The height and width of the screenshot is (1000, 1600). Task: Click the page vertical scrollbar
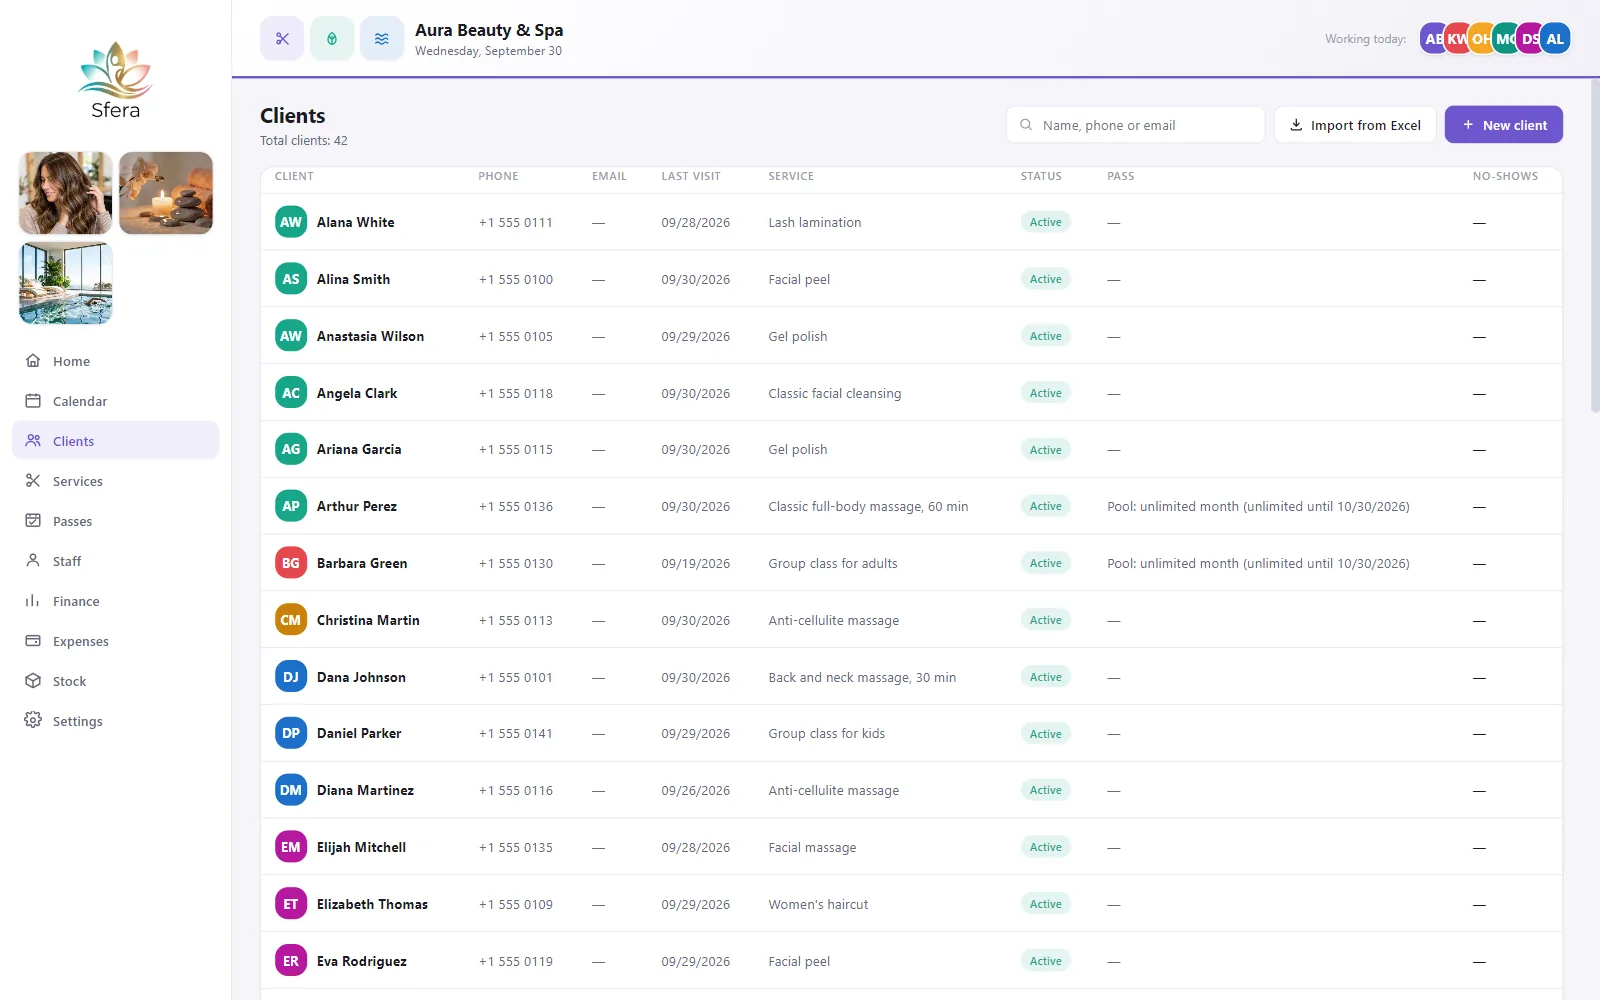[x=1595, y=245]
